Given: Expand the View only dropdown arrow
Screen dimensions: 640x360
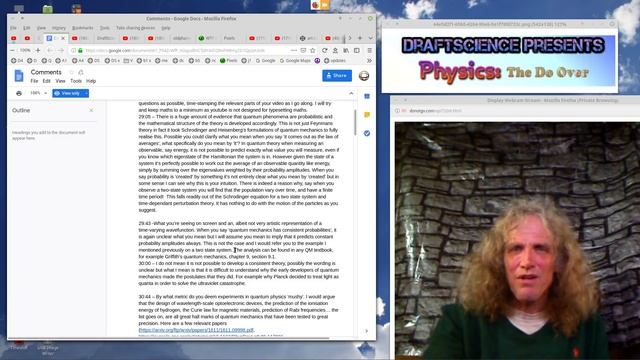Looking at the screenshot, I should [x=86, y=93].
